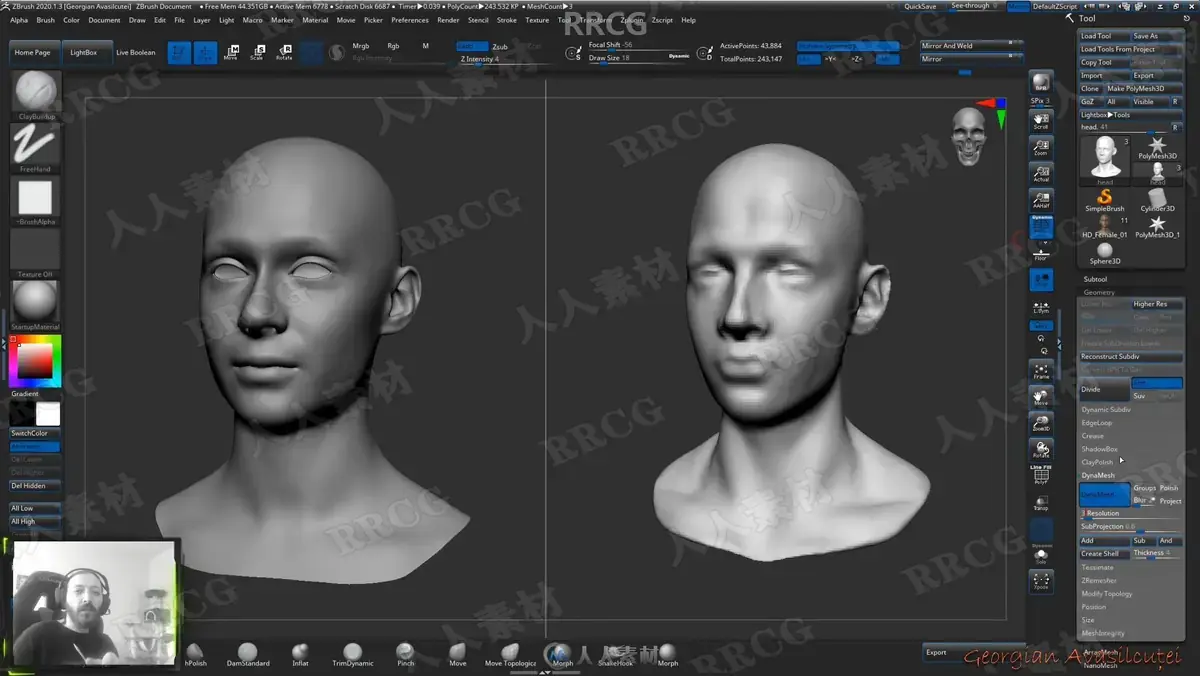Toggle PolyF Line Fill display
This screenshot has width=1200, height=676.
coord(1041,475)
